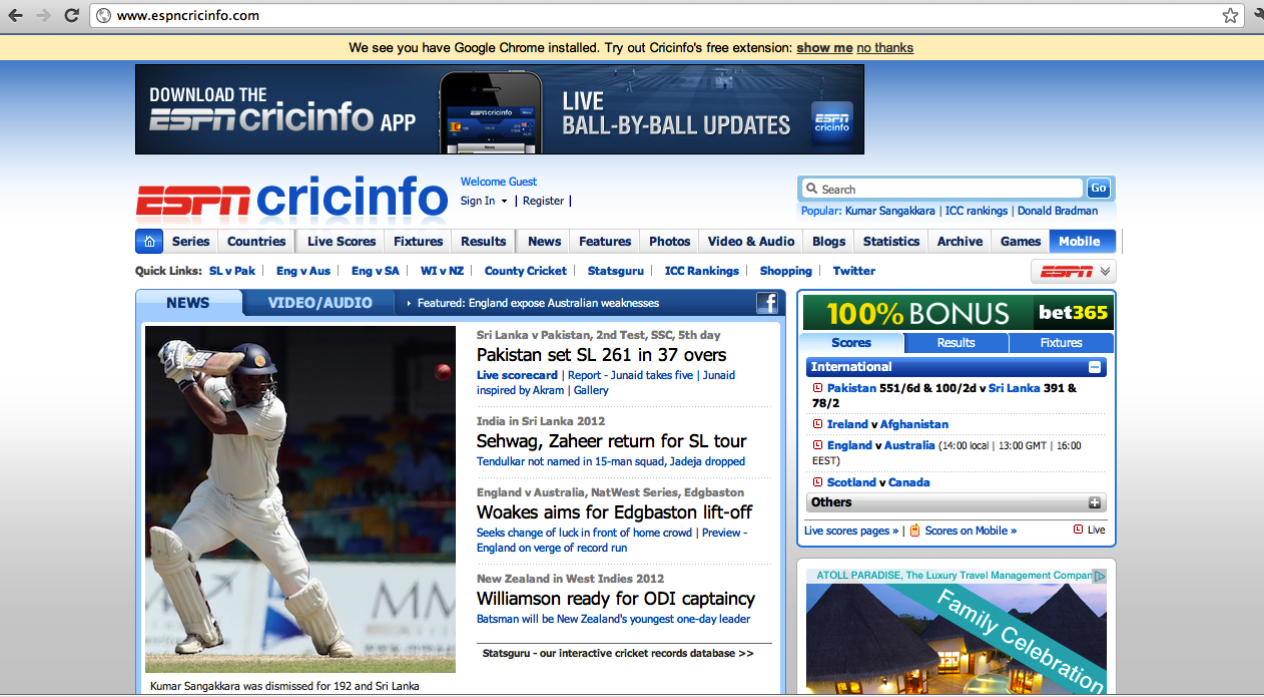Open Woakes aims for Edgbaston lift-off
Image resolution: width=1264 pixels, height=697 pixels.
[615, 512]
